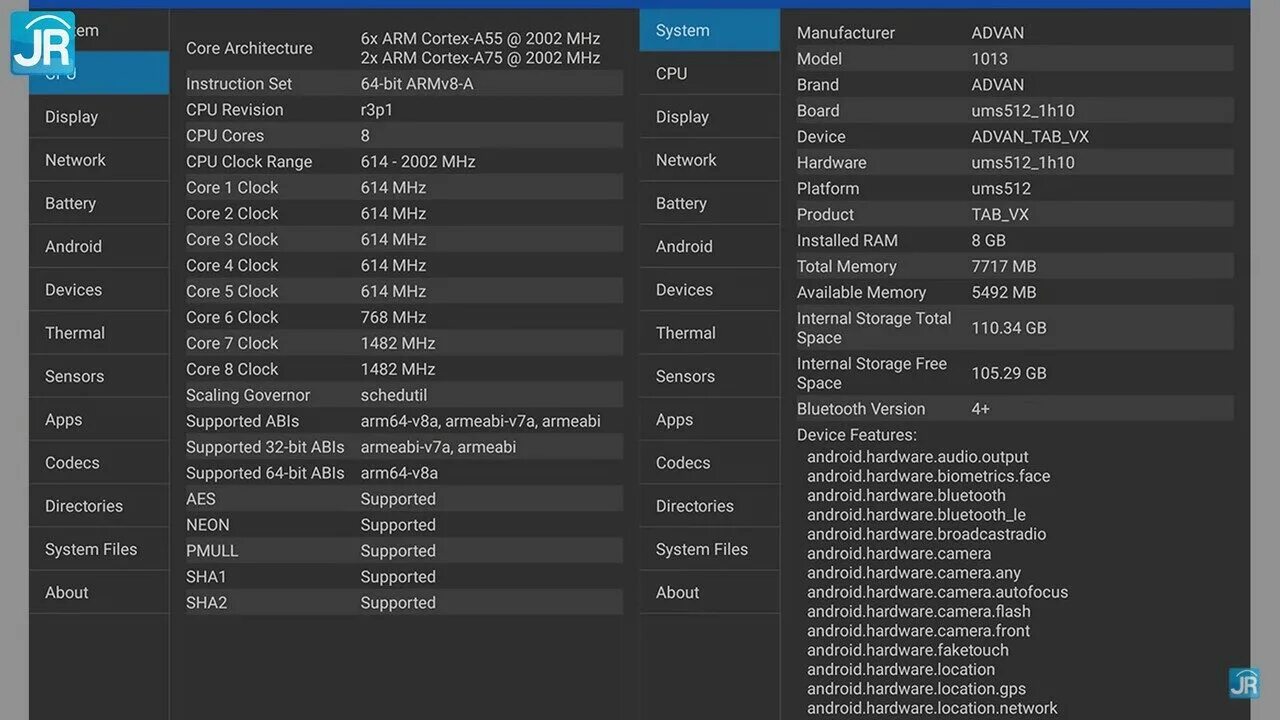This screenshot has height=720, width=1280.
Task: Choose Apps tab in the System details pane
Action: (710, 420)
